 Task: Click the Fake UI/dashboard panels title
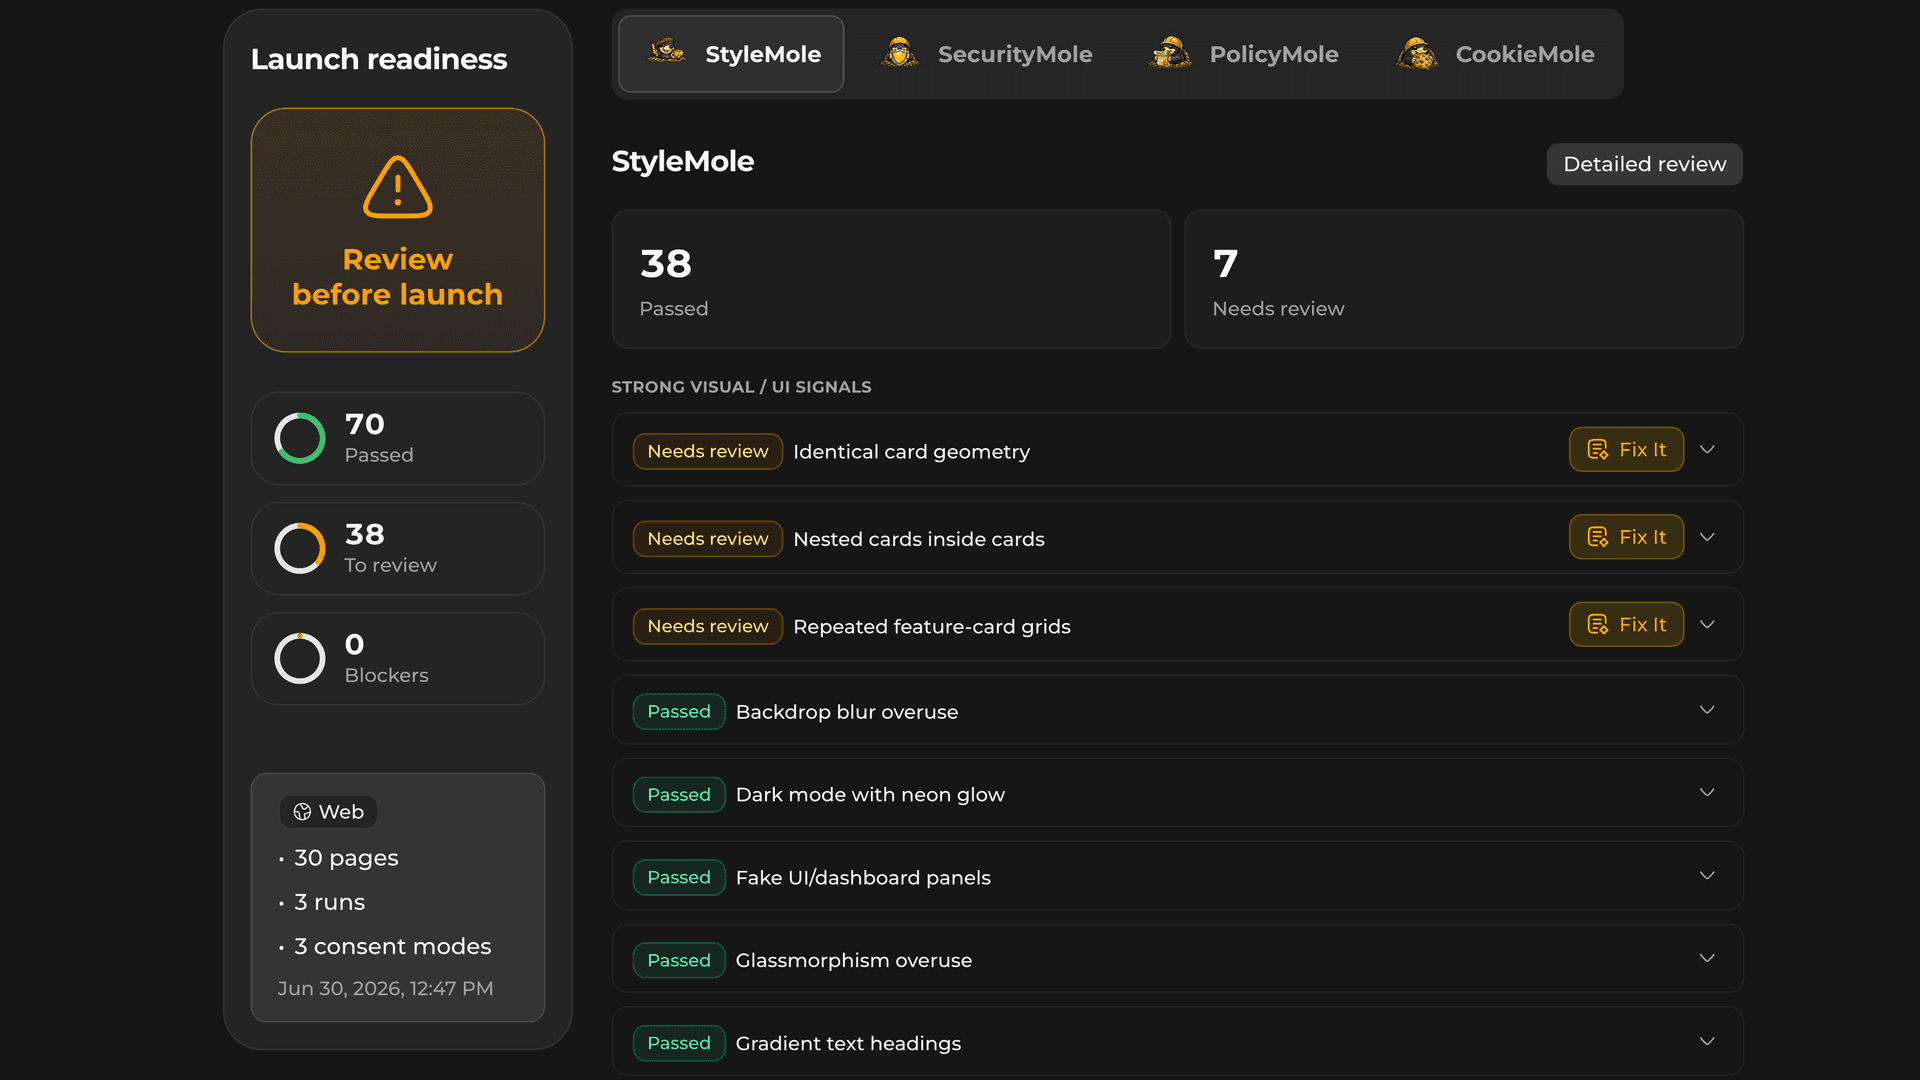pyautogui.click(x=863, y=878)
